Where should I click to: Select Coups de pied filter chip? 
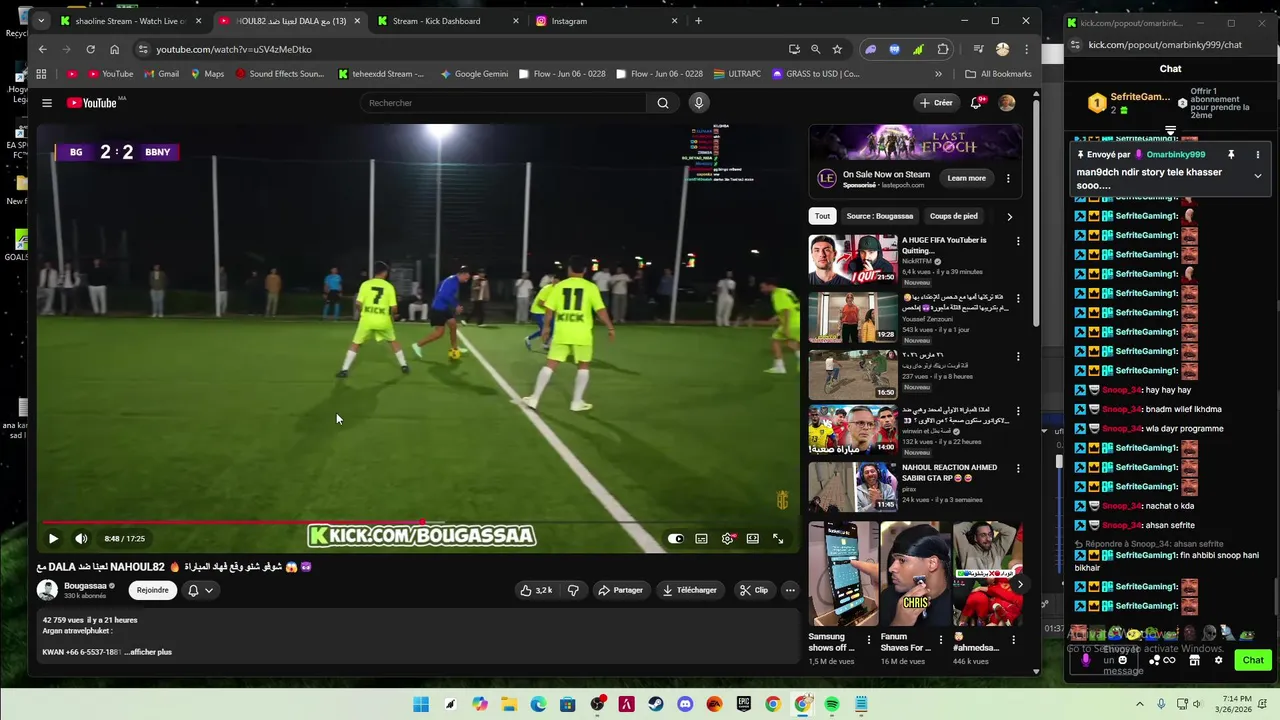tap(953, 216)
